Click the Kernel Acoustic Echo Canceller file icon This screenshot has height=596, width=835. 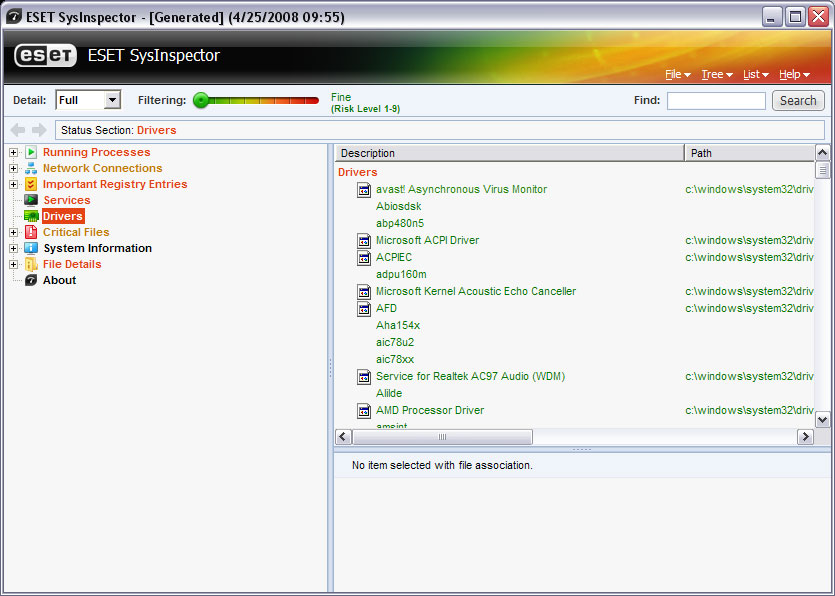pos(364,292)
